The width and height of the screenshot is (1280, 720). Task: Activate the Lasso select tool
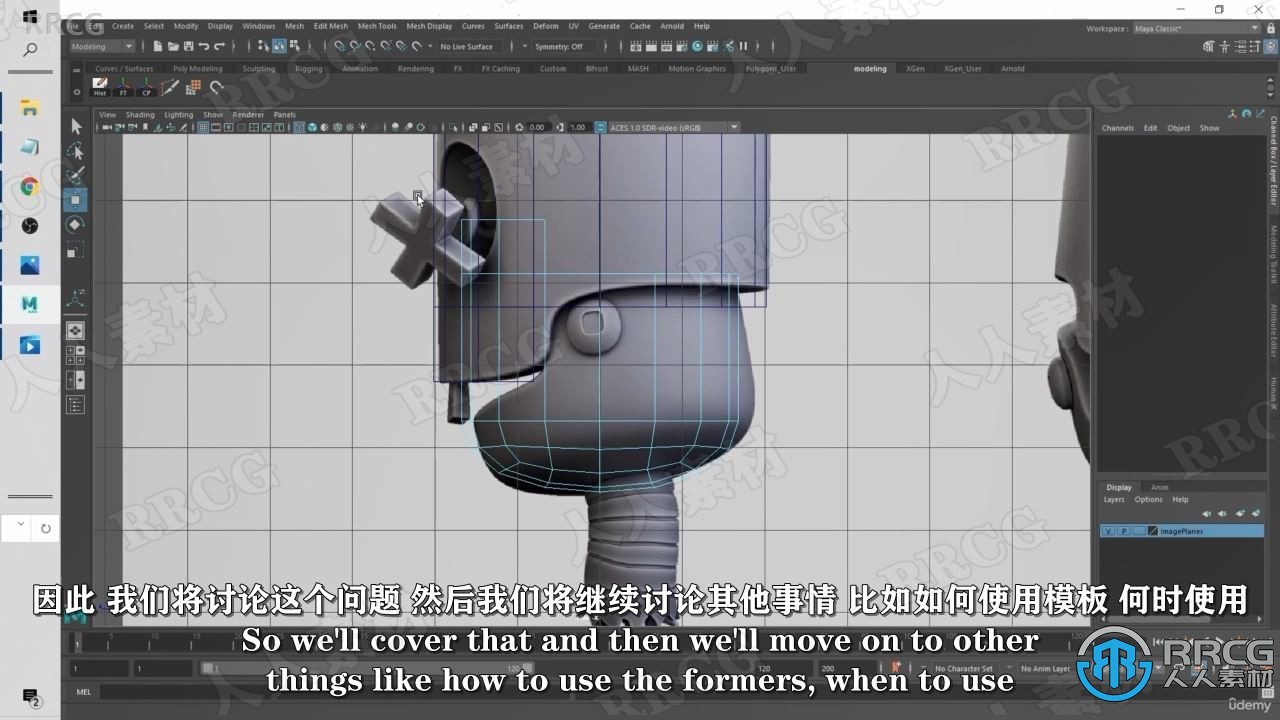point(75,151)
